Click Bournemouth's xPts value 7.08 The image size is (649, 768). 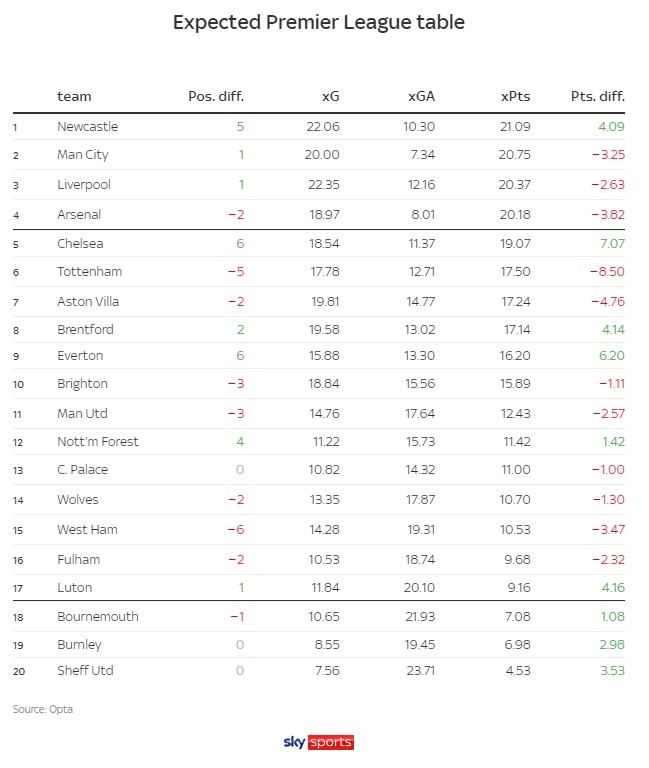(x=516, y=616)
